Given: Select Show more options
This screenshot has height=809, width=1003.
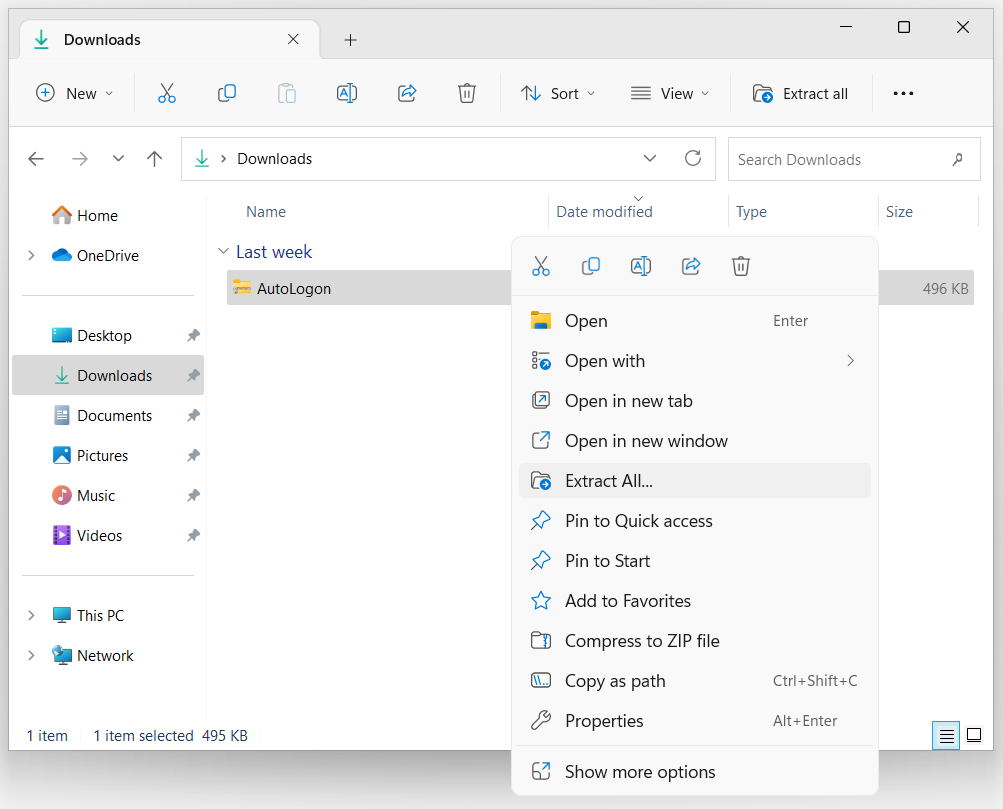Looking at the screenshot, I should 695,772.
